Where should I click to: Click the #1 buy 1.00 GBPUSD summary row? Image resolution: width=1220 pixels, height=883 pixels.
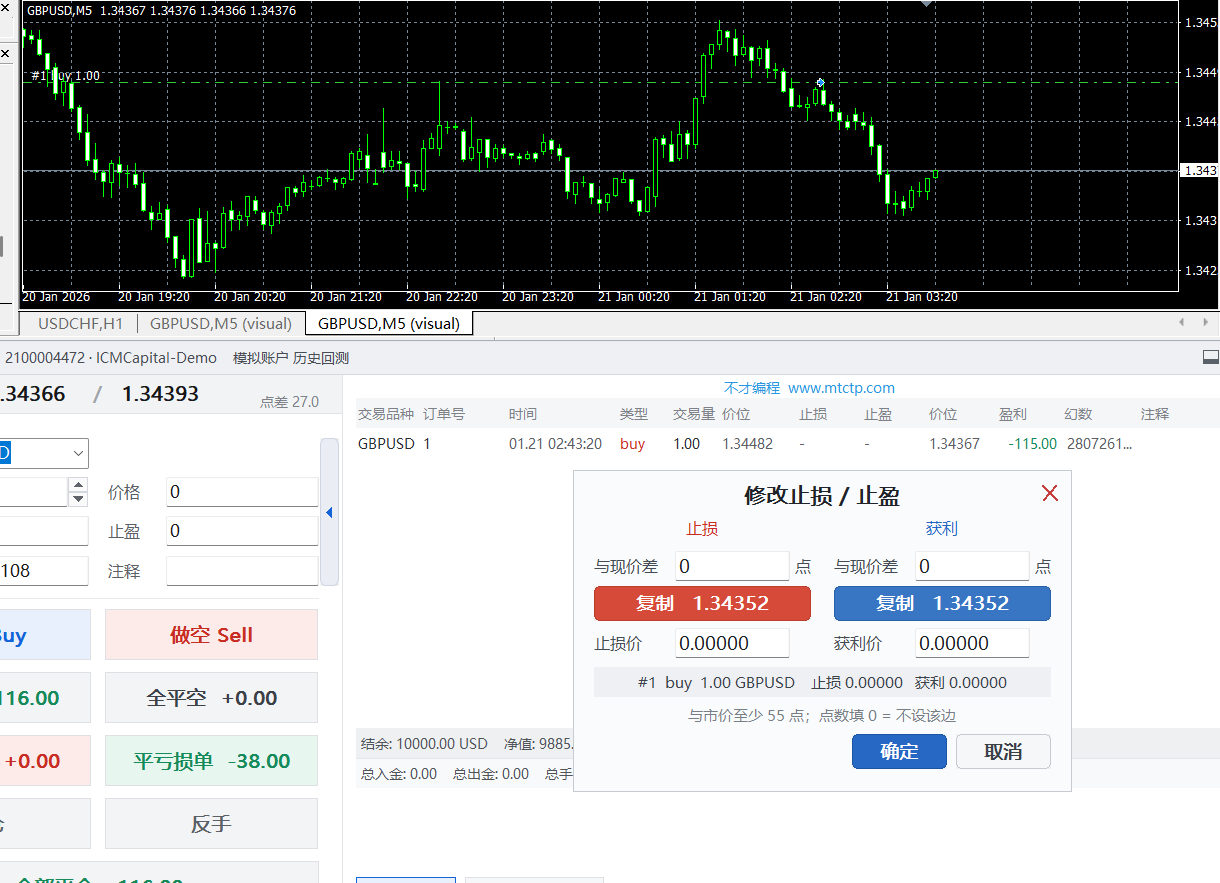tap(822, 682)
